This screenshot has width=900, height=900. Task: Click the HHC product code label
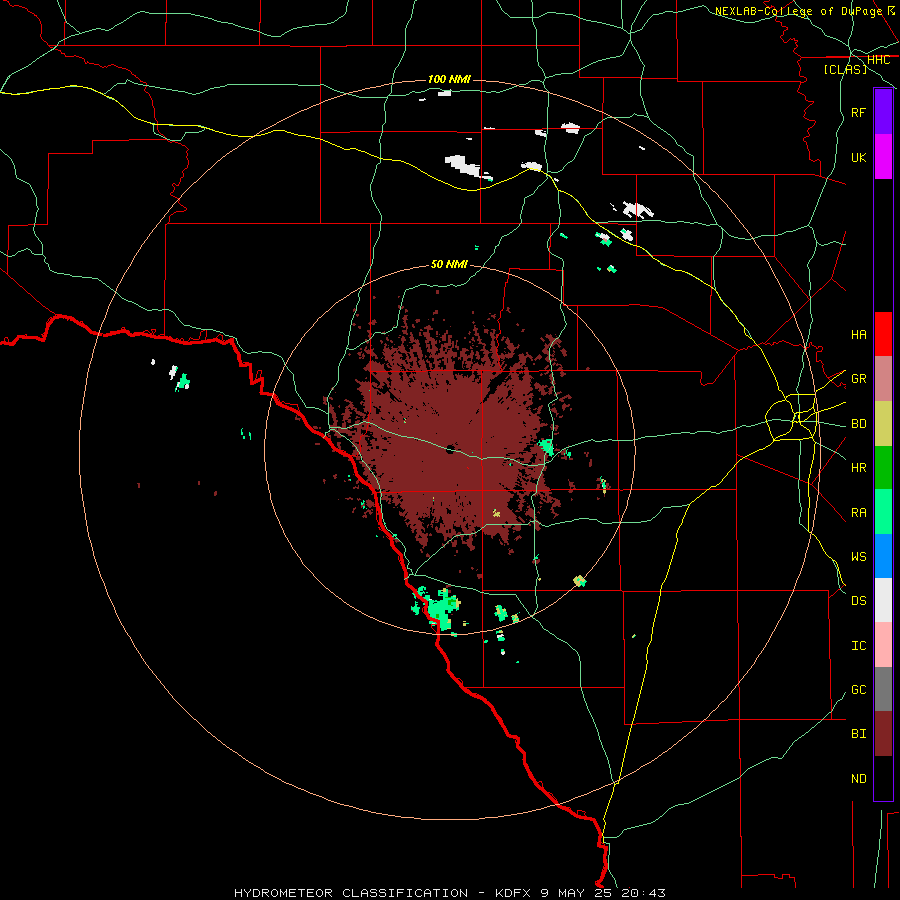[x=878, y=60]
